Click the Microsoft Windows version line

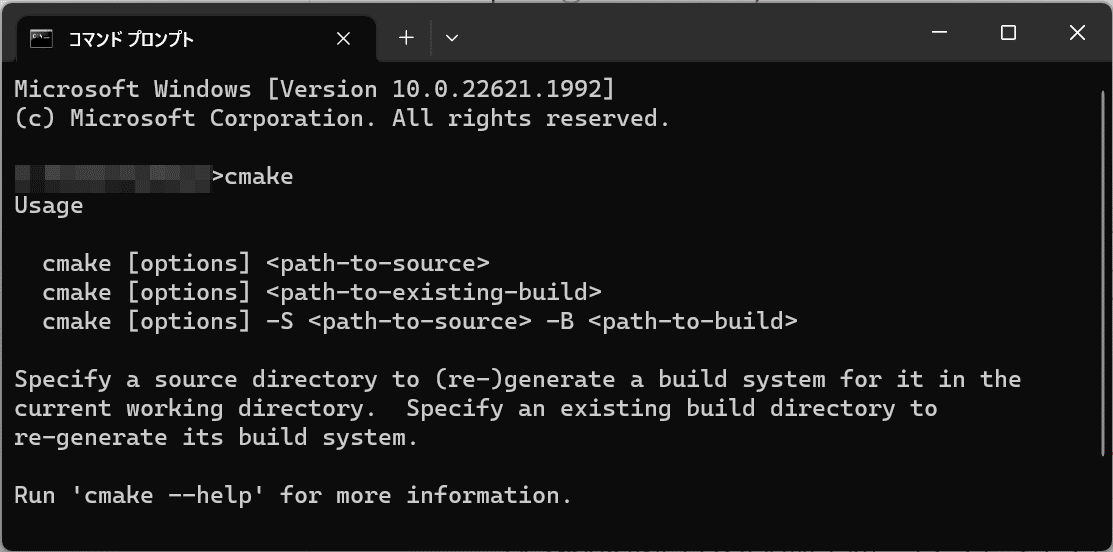click(x=314, y=89)
